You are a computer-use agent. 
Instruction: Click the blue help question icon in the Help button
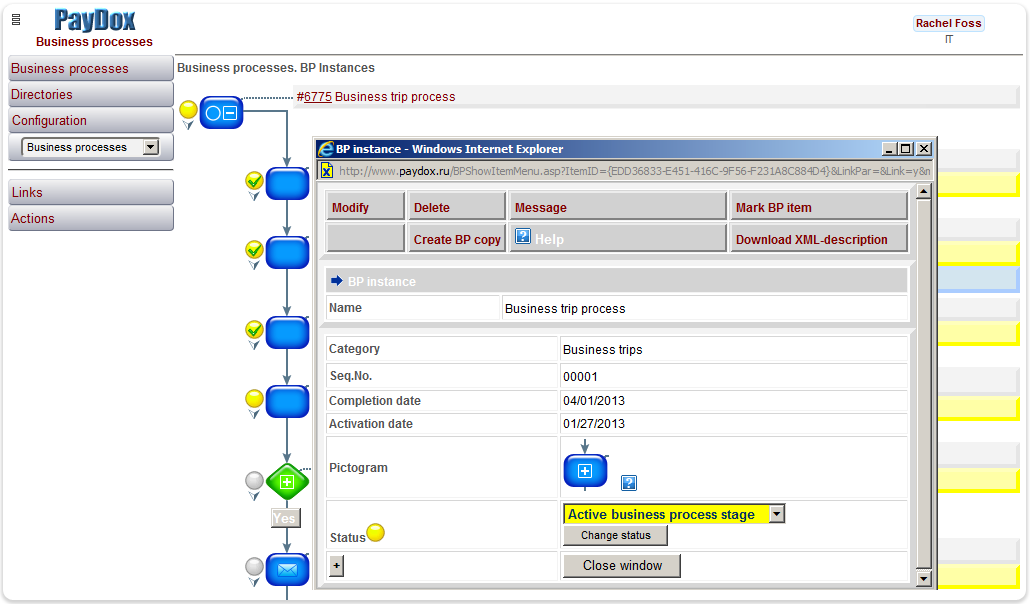[x=523, y=236]
